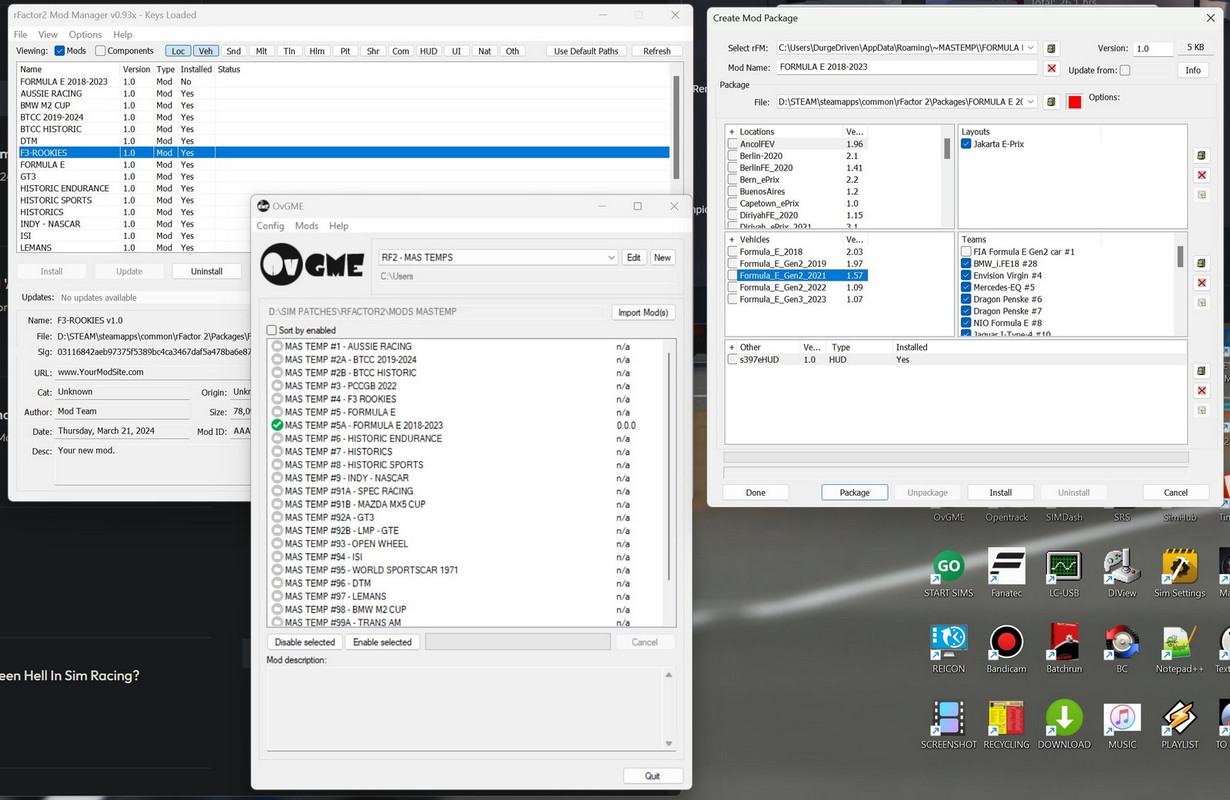Uncheck the Mercedes-EQ #5 team

pyautogui.click(x=966, y=288)
